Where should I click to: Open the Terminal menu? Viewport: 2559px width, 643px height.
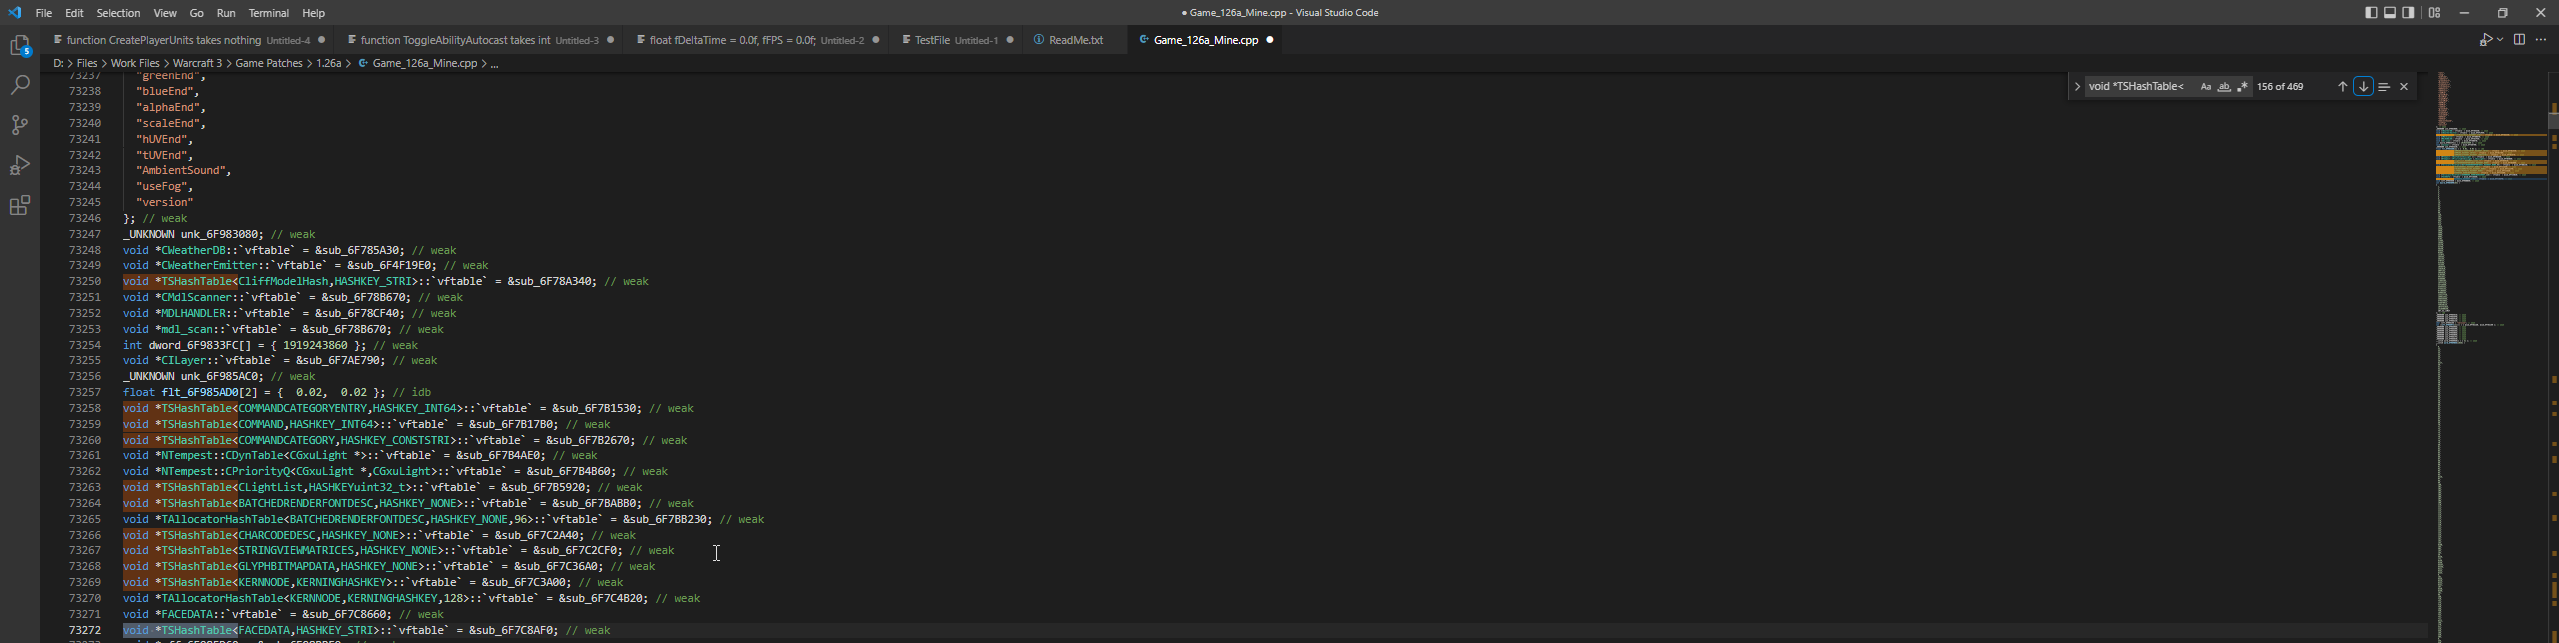click(x=269, y=13)
